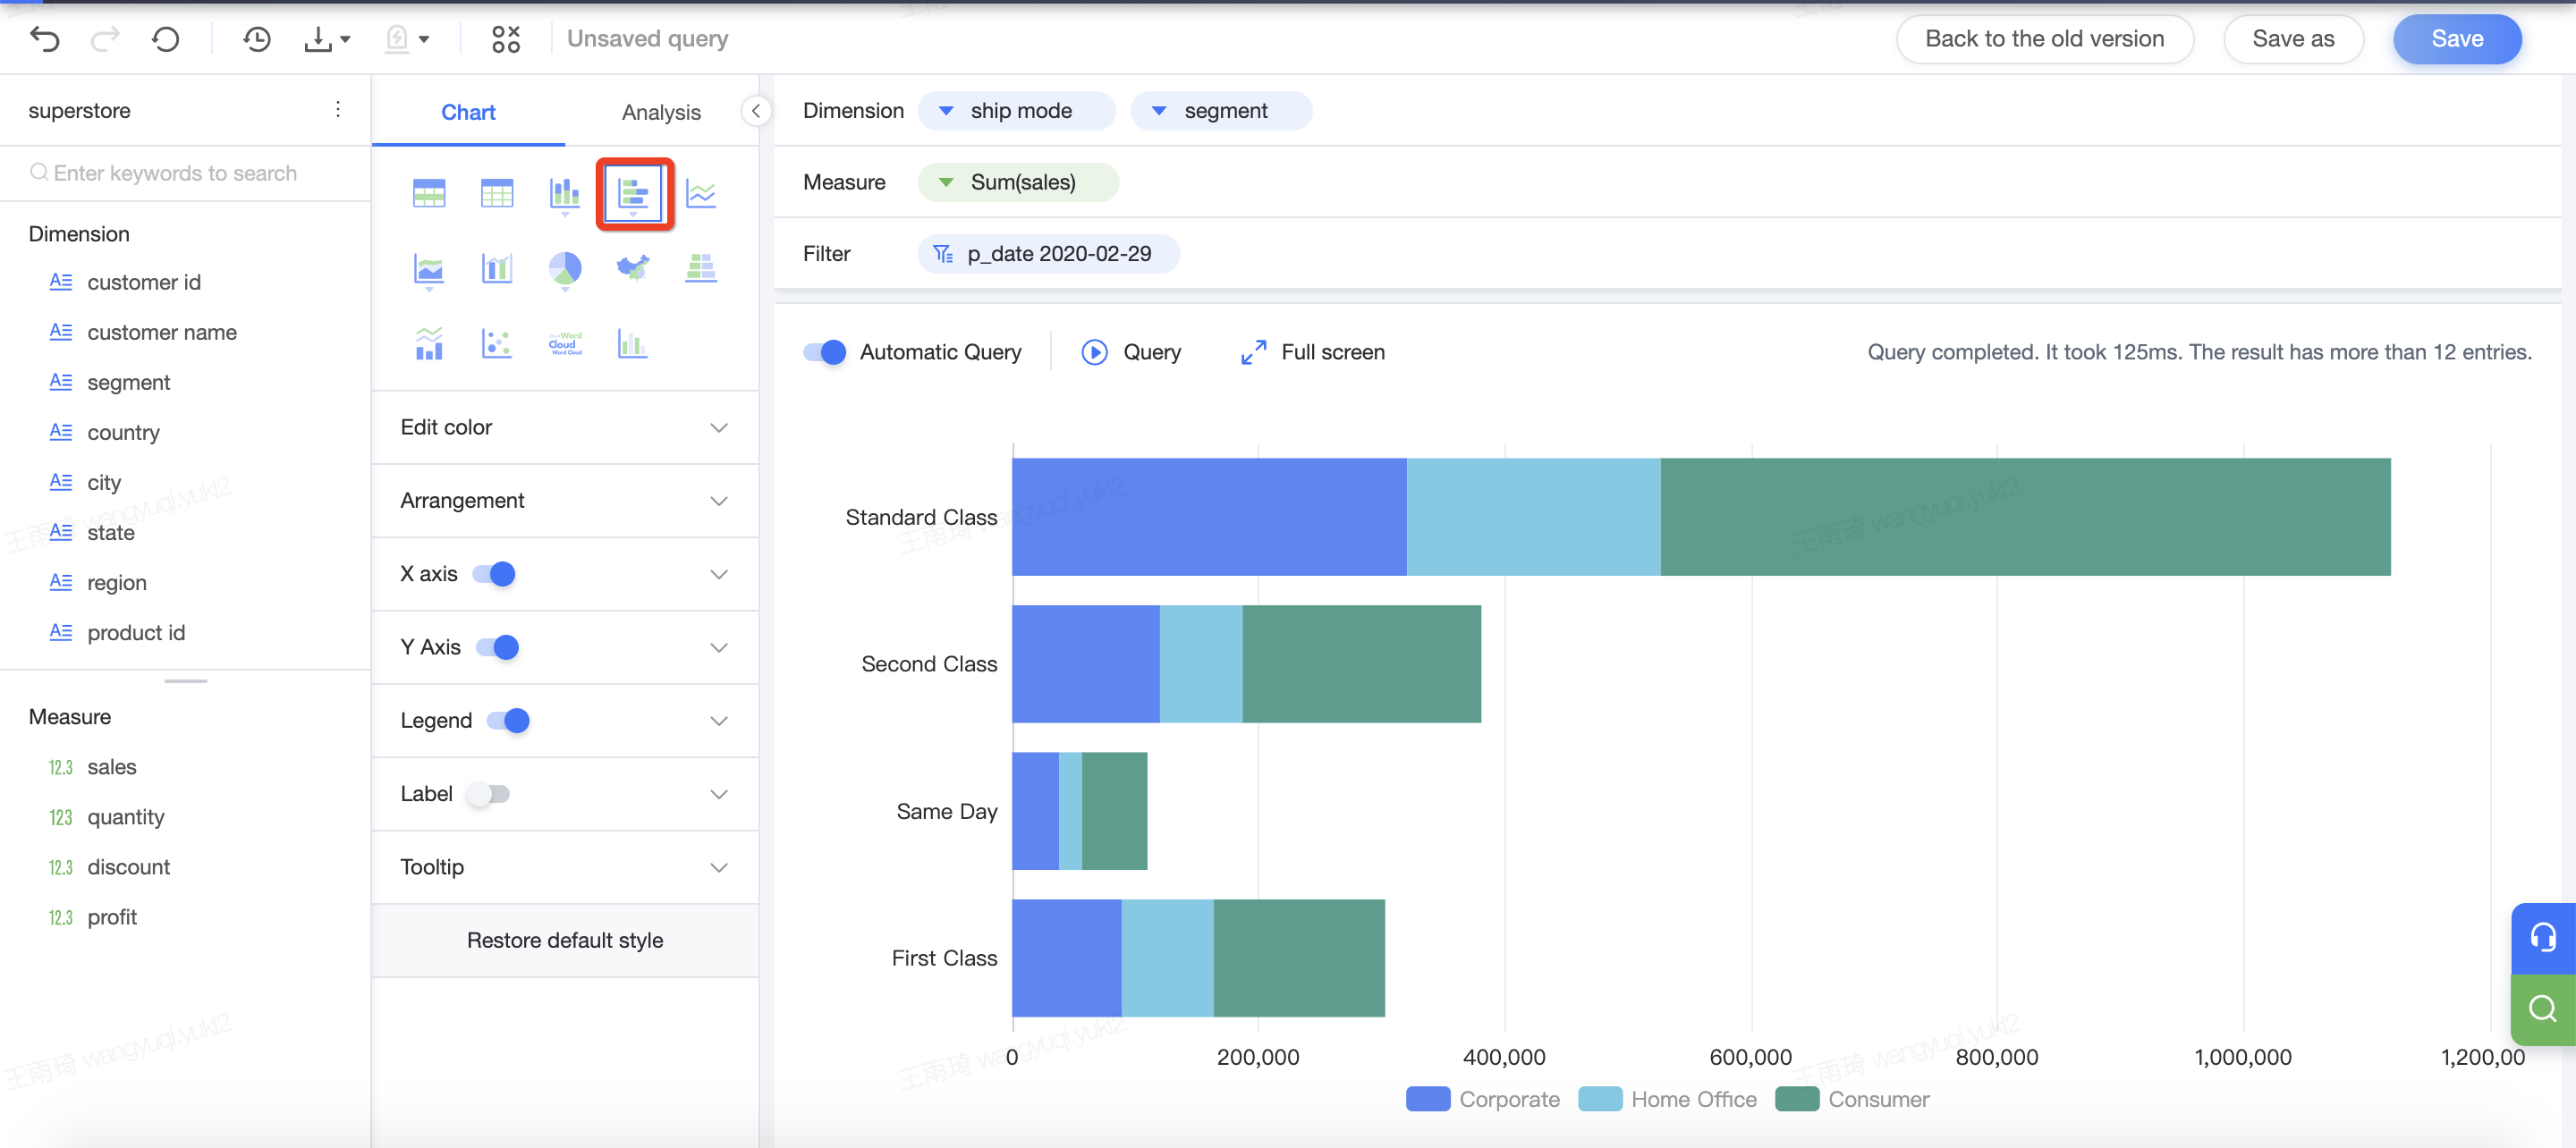The height and width of the screenshot is (1148, 2576).
Task: Select the profit measure field
Action: [x=111, y=917]
